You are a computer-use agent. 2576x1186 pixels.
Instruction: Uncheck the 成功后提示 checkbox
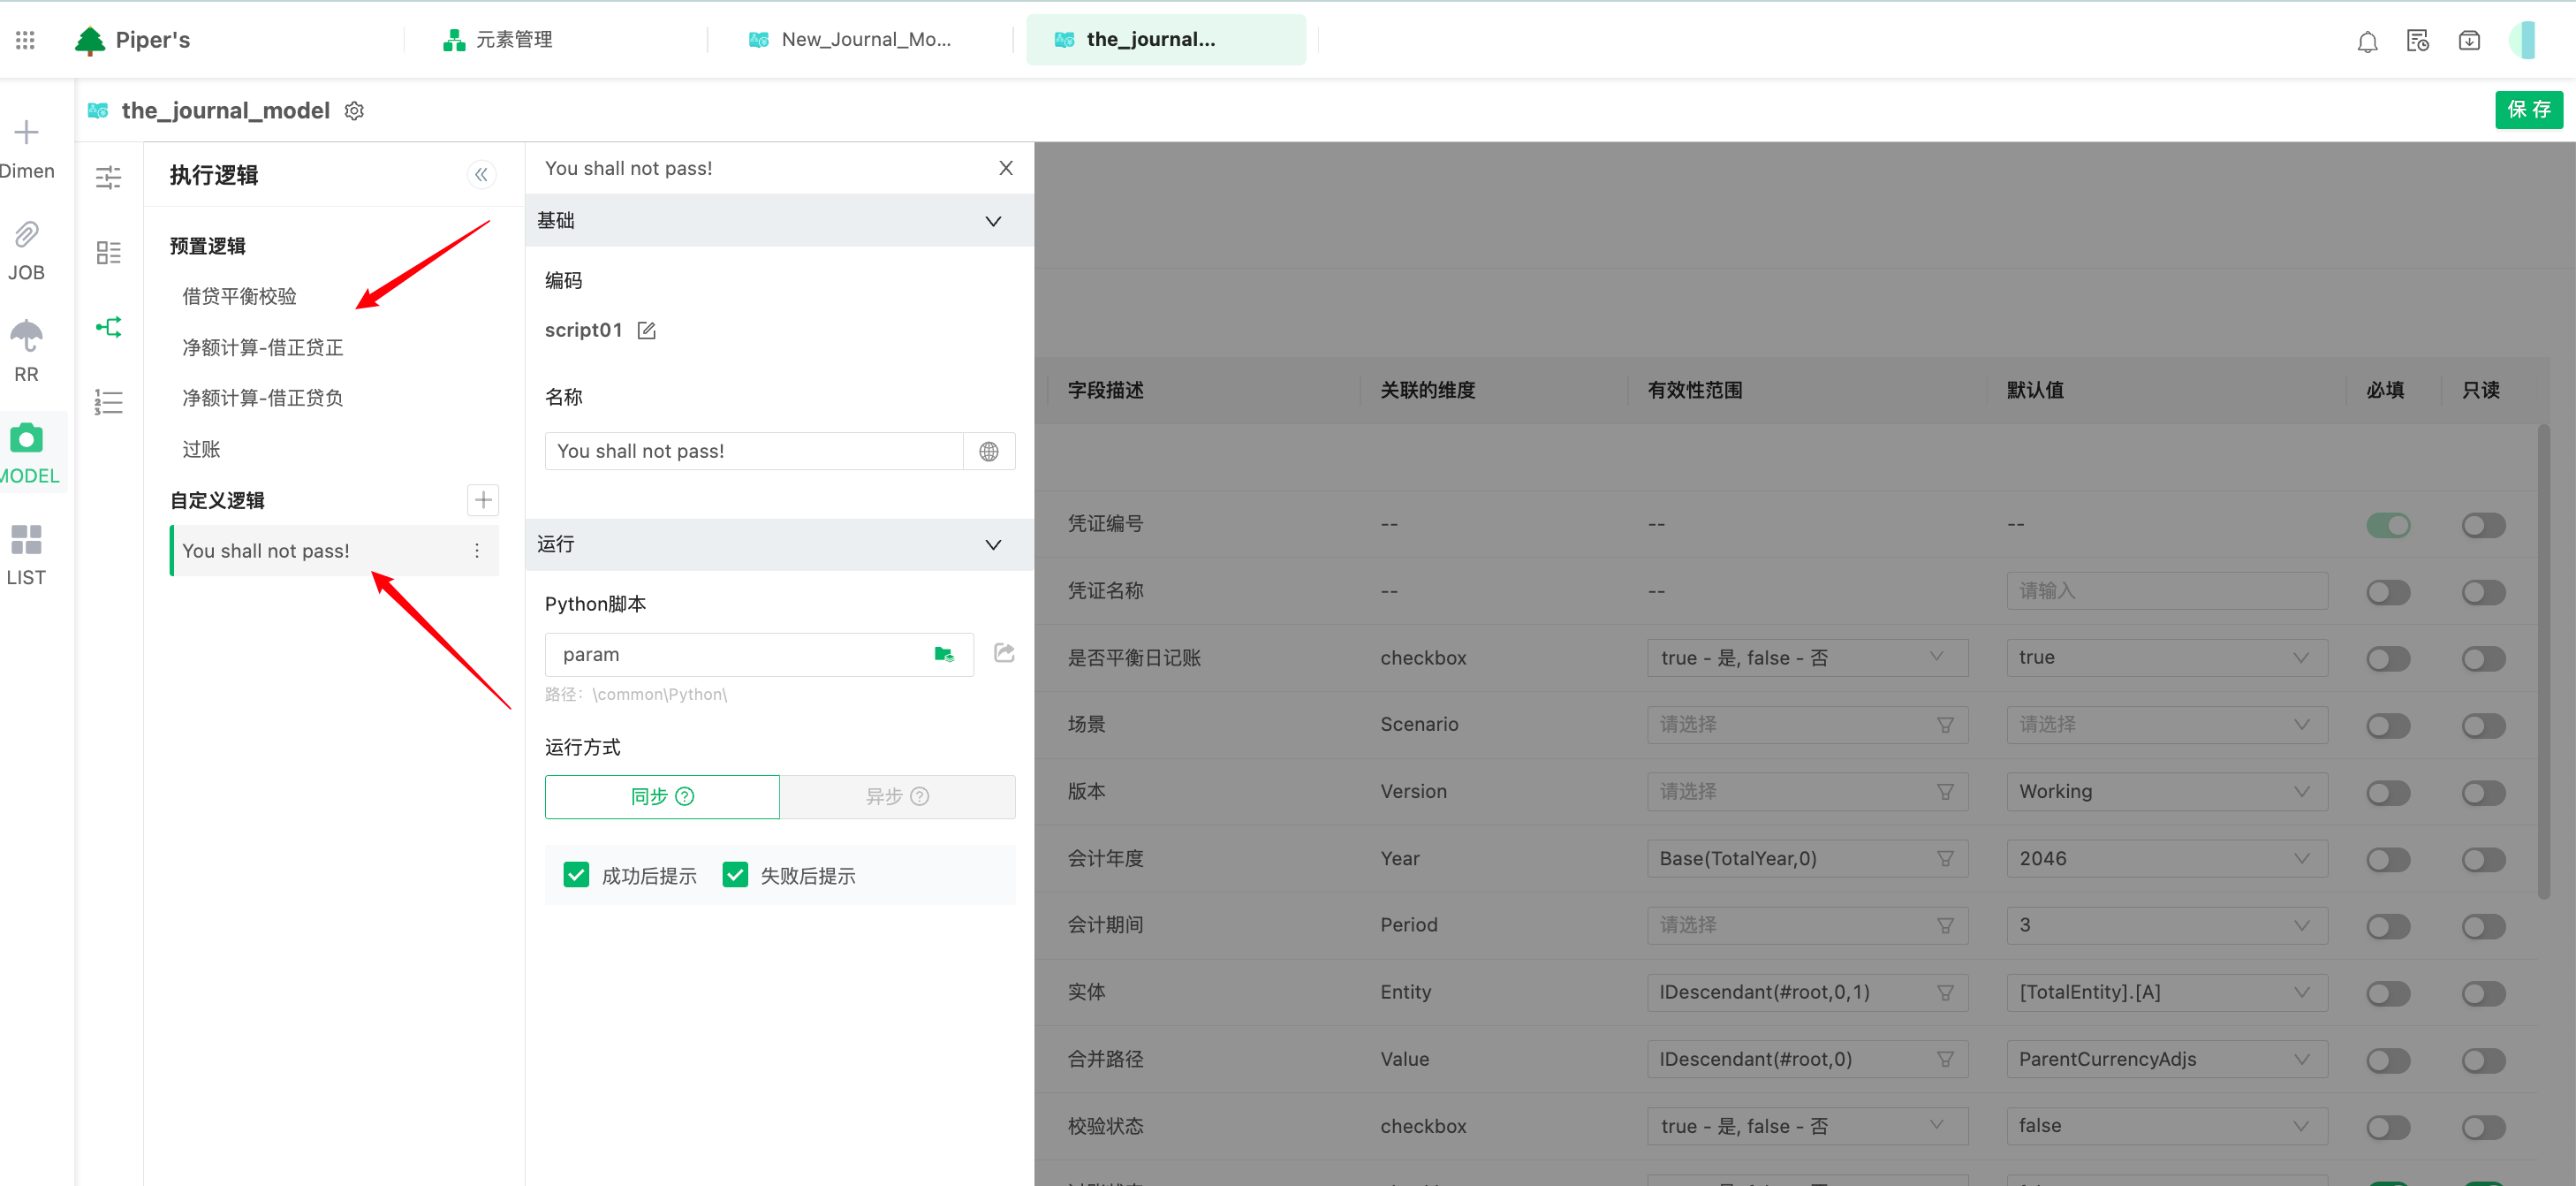(576, 875)
